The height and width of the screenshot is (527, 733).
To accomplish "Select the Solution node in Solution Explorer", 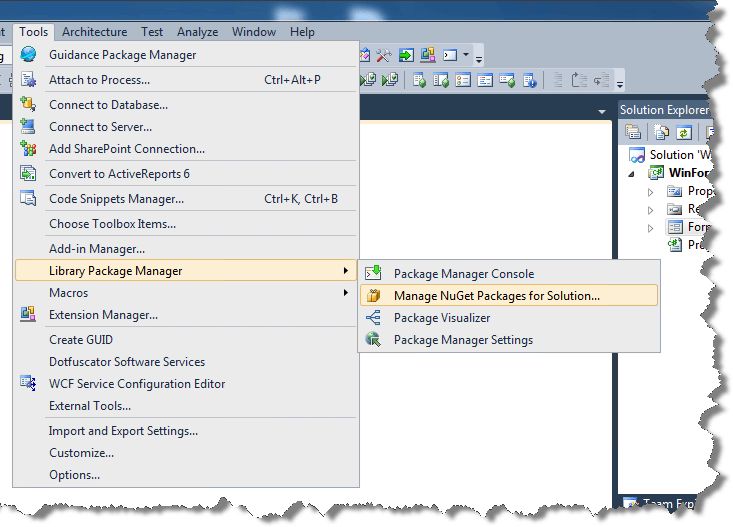I will click(669, 155).
